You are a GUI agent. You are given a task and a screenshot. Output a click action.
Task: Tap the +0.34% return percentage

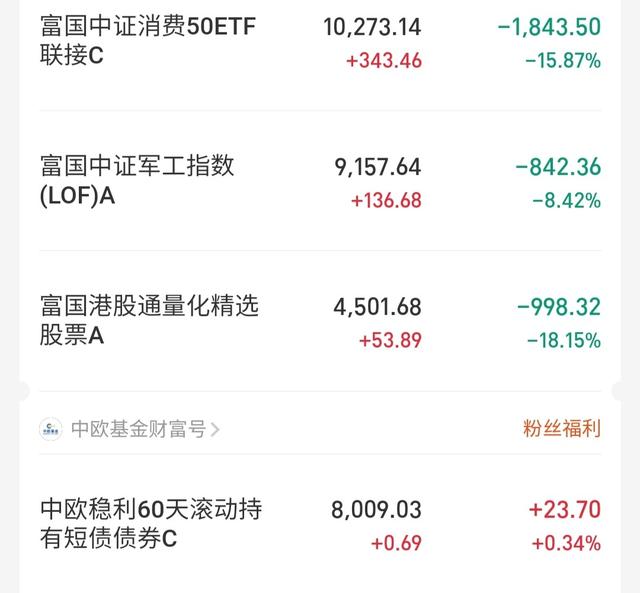pyautogui.click(x=567, y=543)
